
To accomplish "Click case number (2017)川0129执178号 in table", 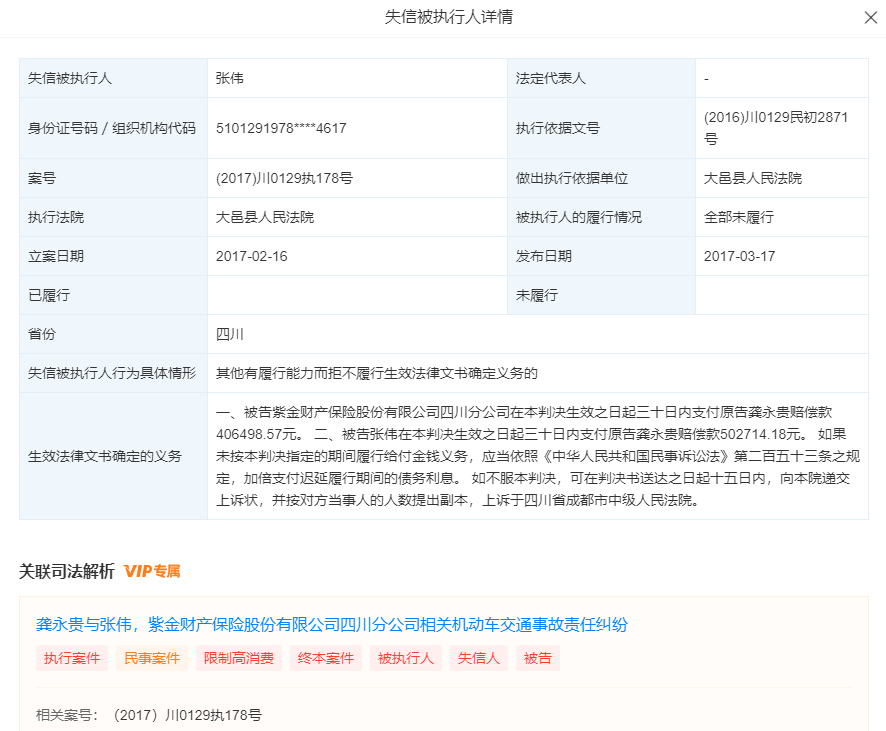I will (284, 179).
